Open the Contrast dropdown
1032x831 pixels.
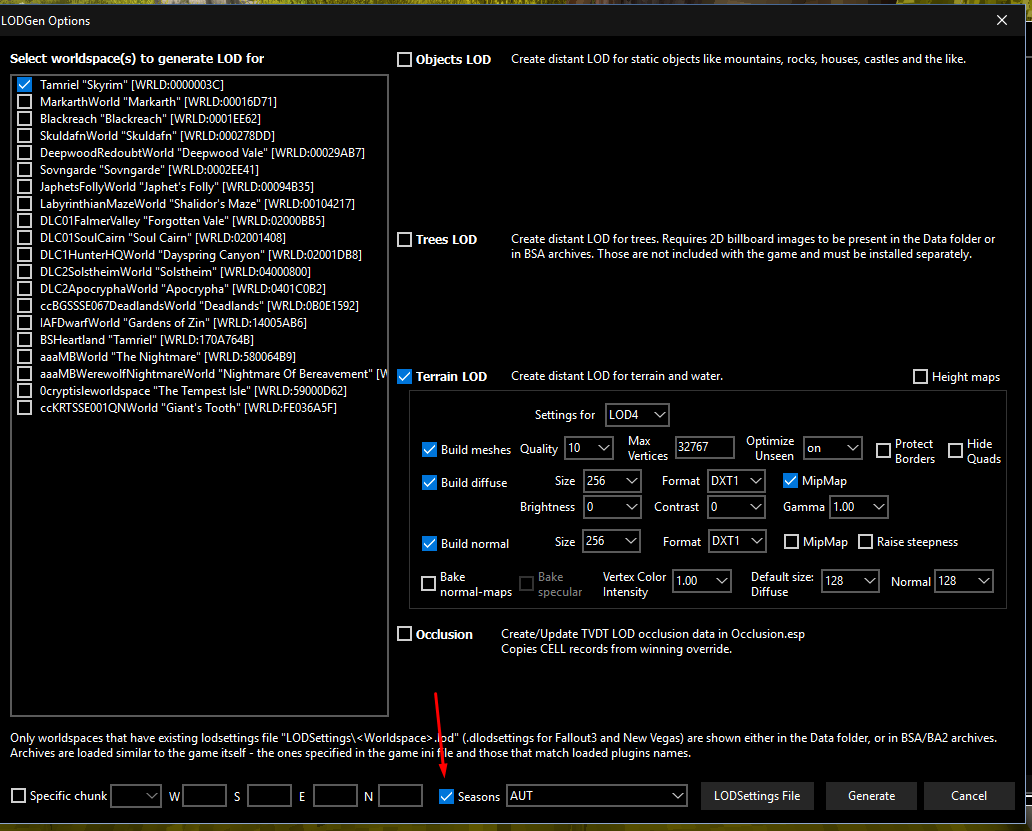tap(736, 507)
